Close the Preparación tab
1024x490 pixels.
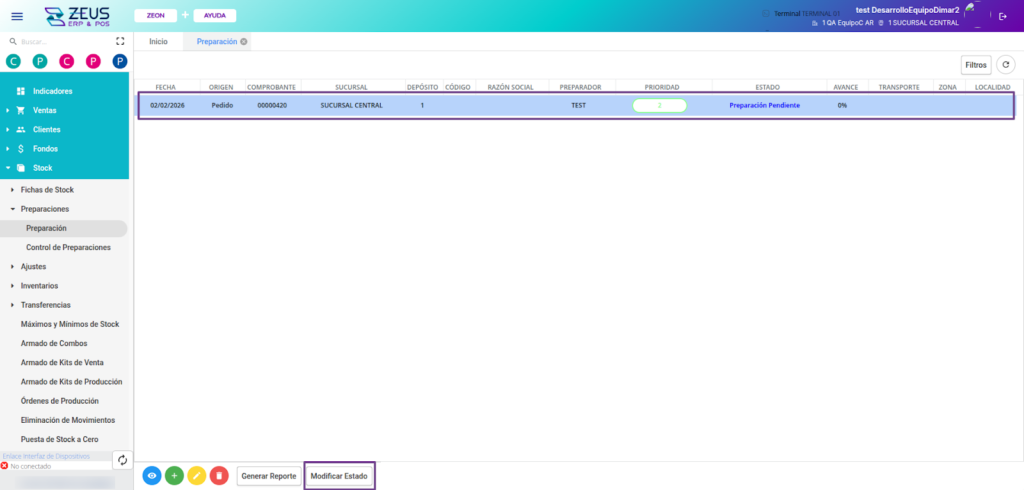244,41
